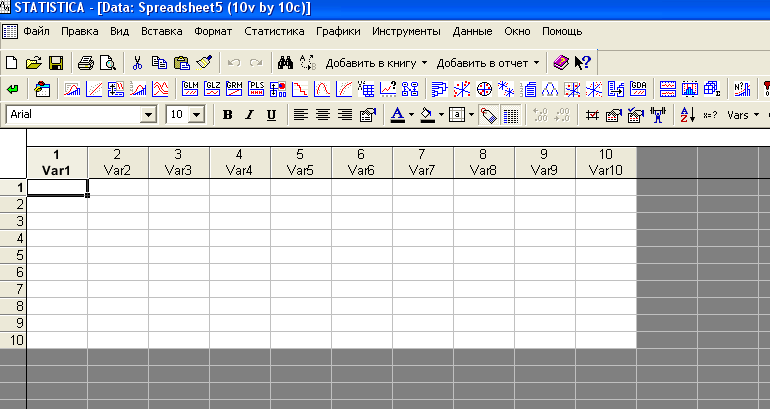The height and width of the screenshot is (409, 770).
Task: Print the spreadsheet with the printer icon
Action: [x=85, y=63]
